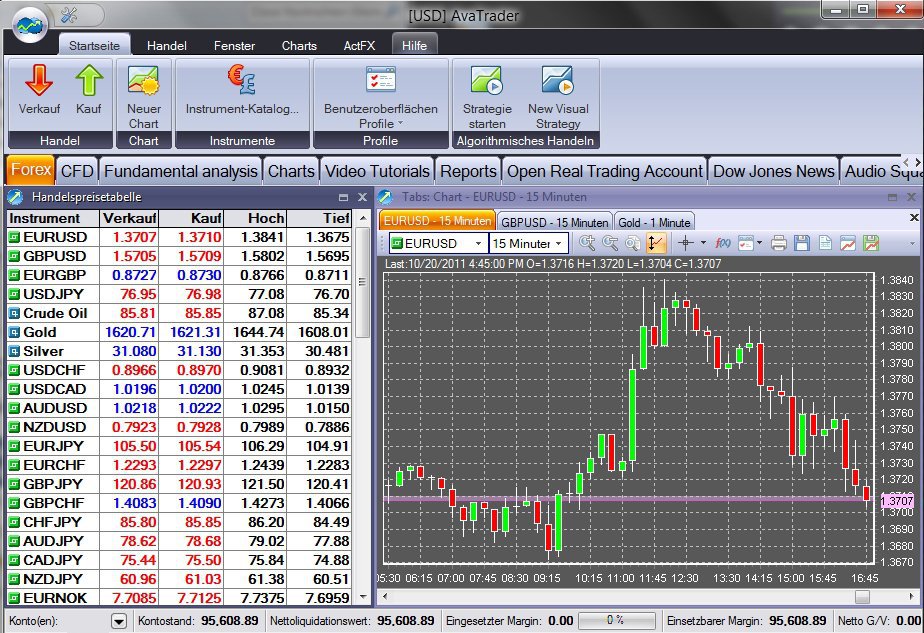Image resolution: width=924 pixels, height=633 pixels.
Task: Open the chart settings checklist icon
Action: coord(745,243)
